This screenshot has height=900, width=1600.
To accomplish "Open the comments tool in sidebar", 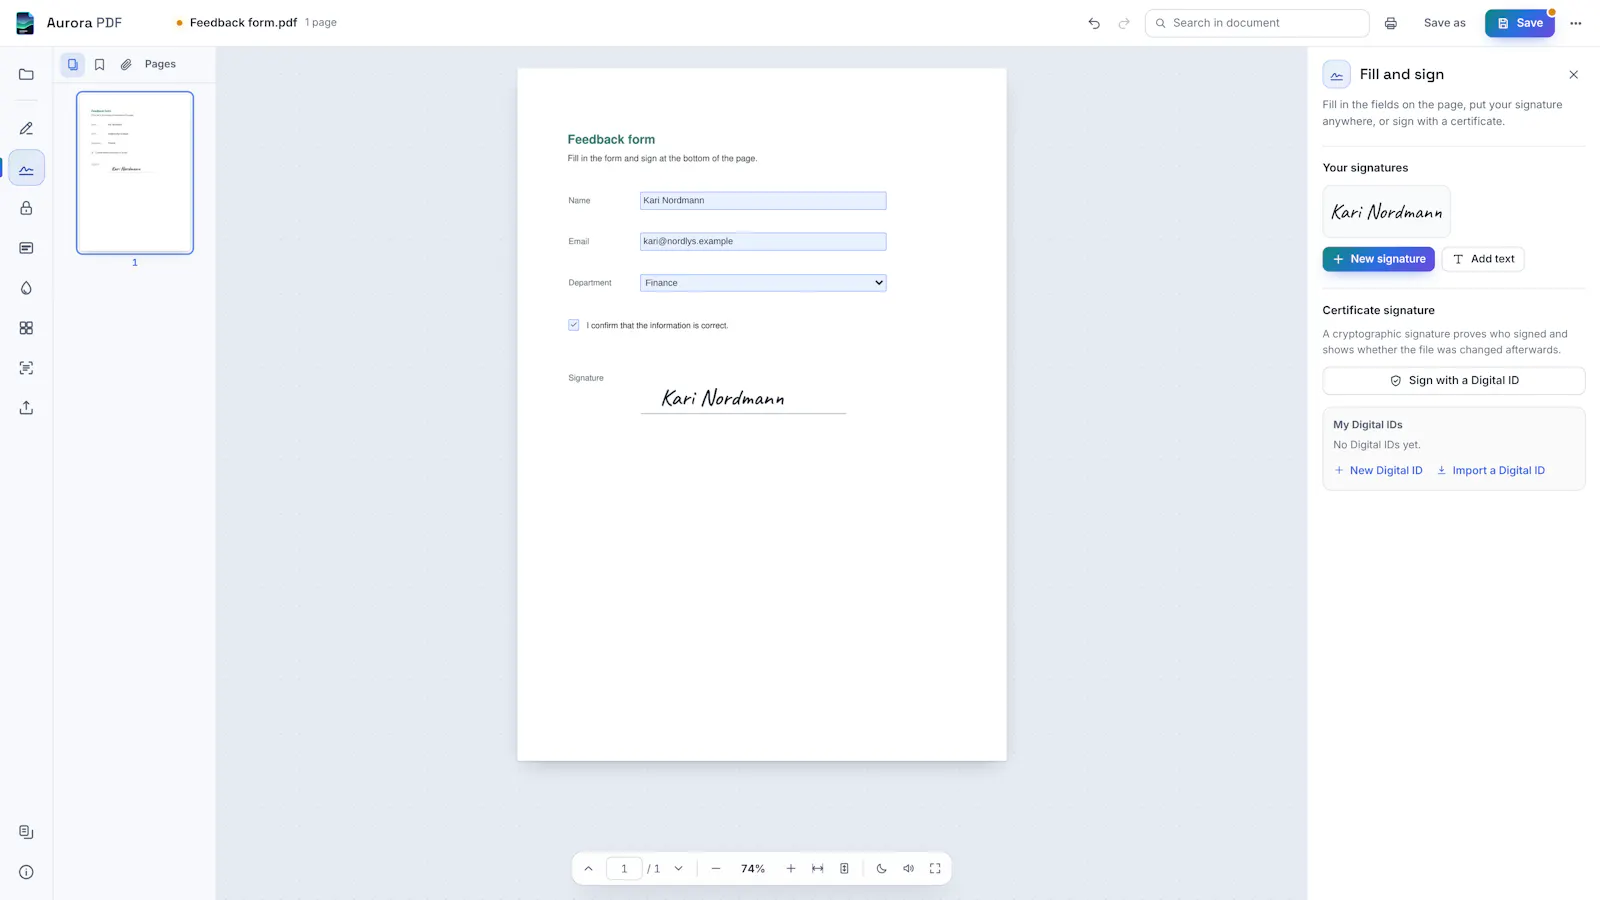I will (x=26, y=248).
